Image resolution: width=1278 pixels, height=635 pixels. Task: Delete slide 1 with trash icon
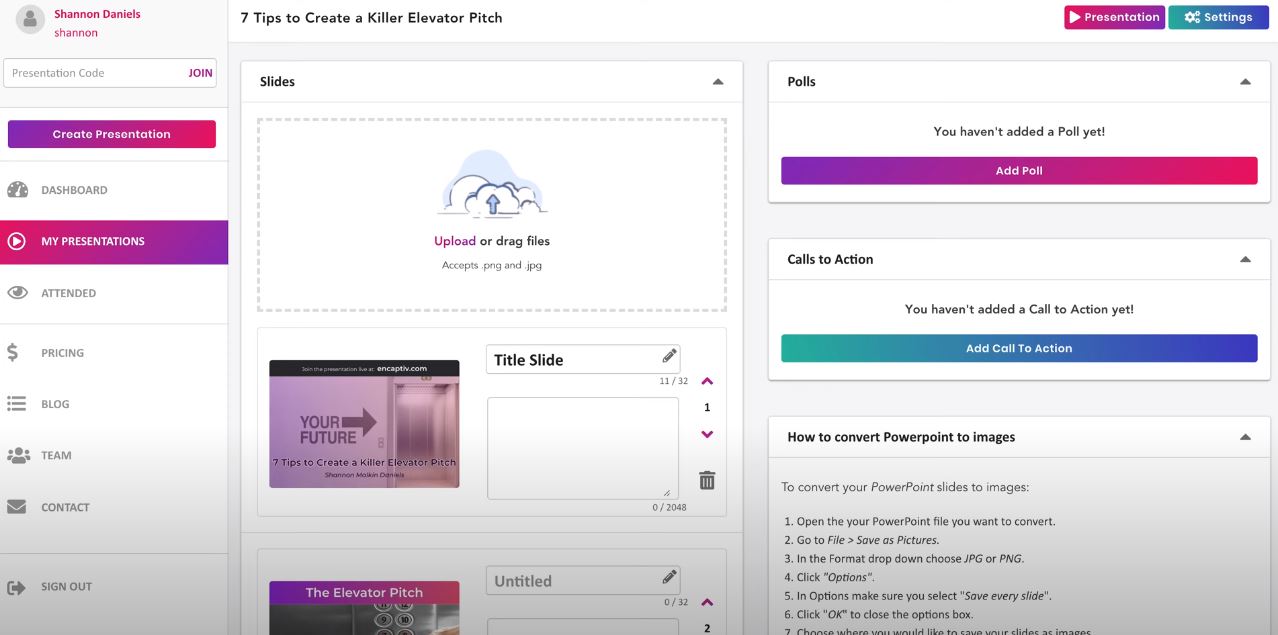point(707,480)
